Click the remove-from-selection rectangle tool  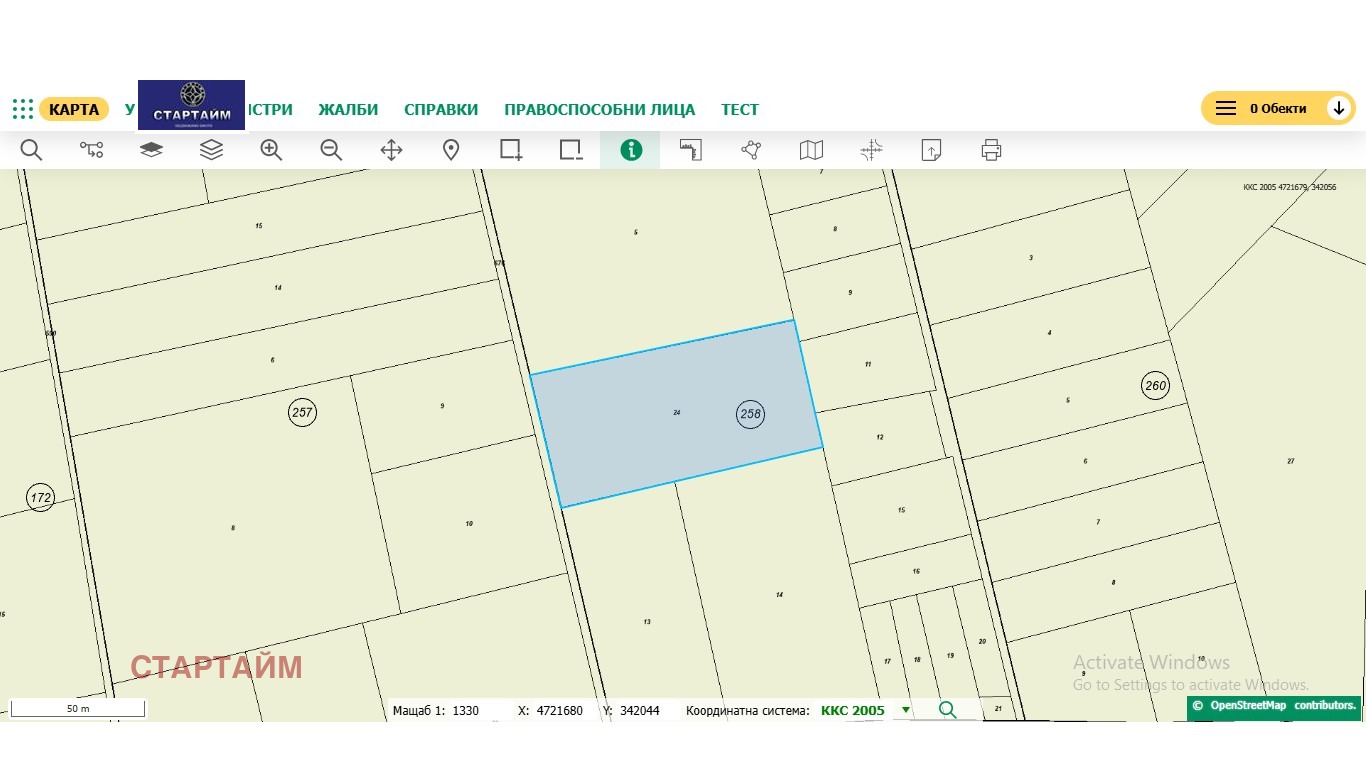571,150
